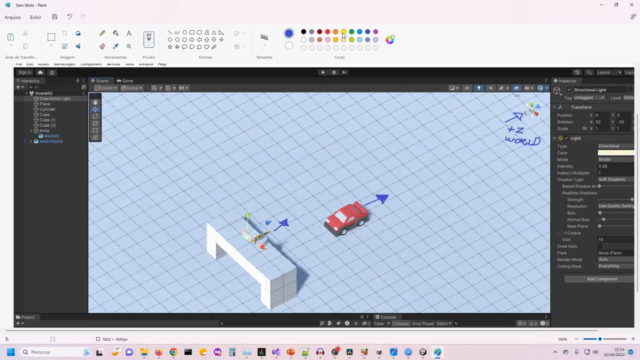
Task: Click the Paste clipboard icon
Action: [11, 37]
